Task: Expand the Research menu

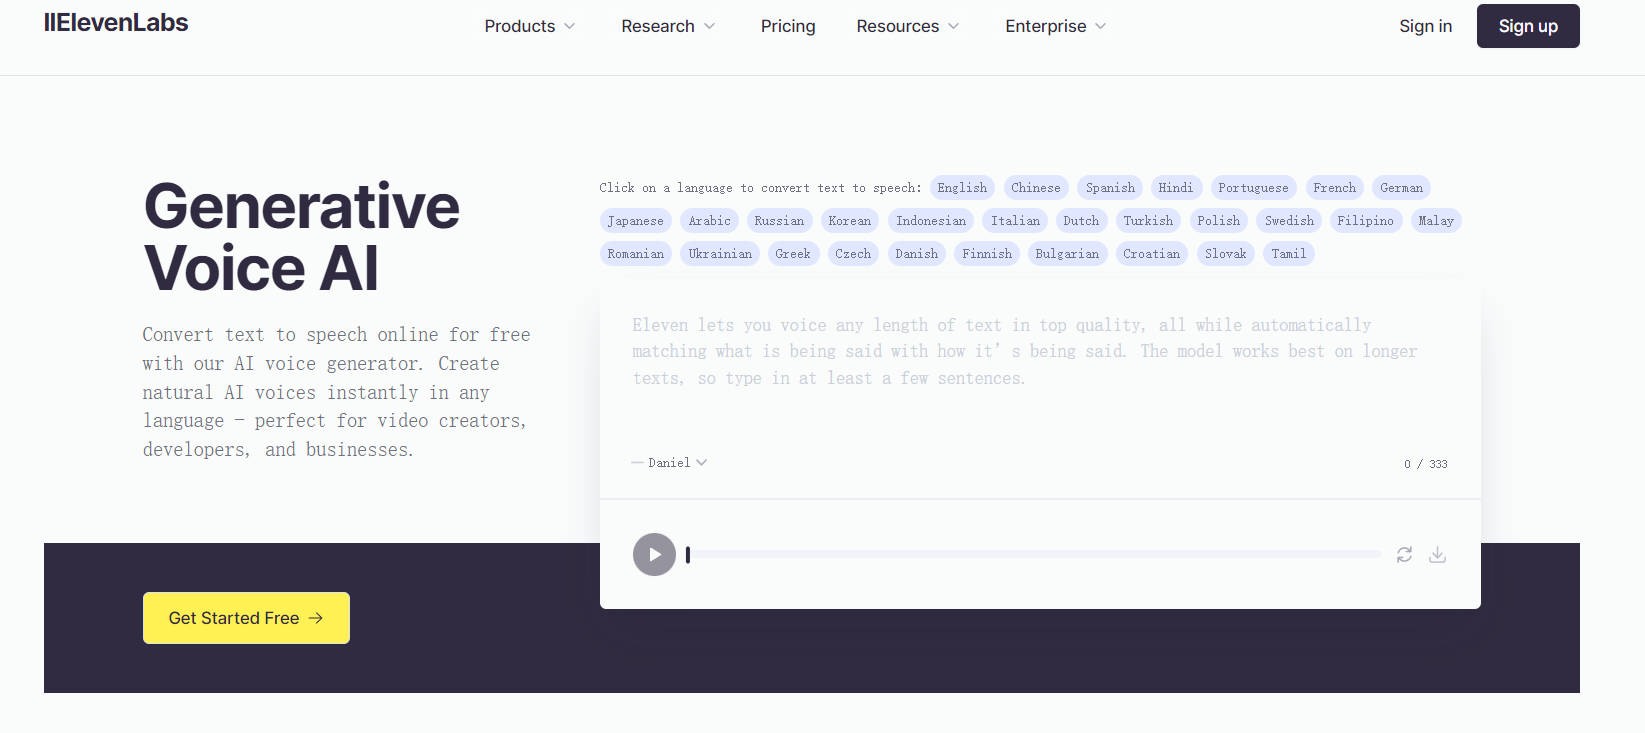Action: tap(668, 26)
